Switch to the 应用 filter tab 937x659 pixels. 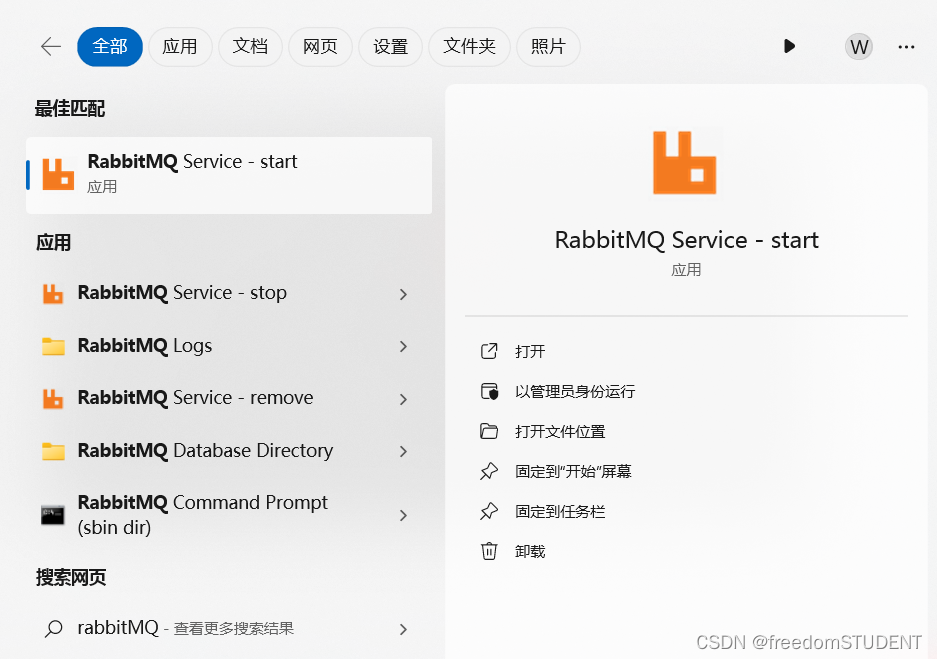[x=180, y=47]
